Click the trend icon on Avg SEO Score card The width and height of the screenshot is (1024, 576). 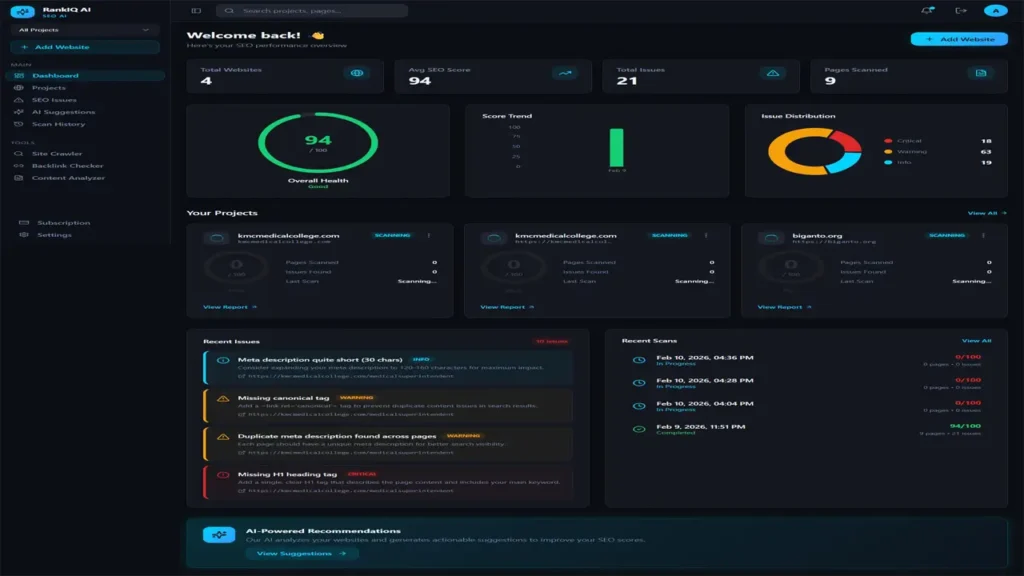coord(565,73)
